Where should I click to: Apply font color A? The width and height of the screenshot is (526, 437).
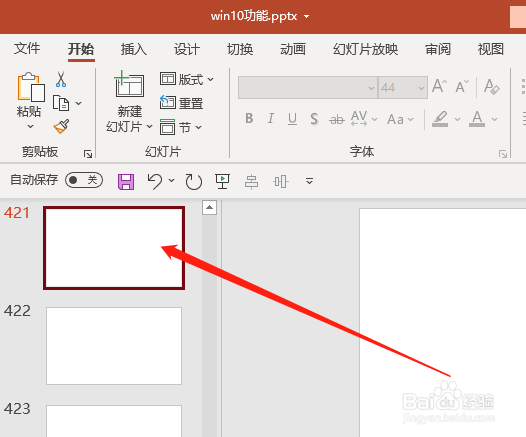tap(477, 119)
